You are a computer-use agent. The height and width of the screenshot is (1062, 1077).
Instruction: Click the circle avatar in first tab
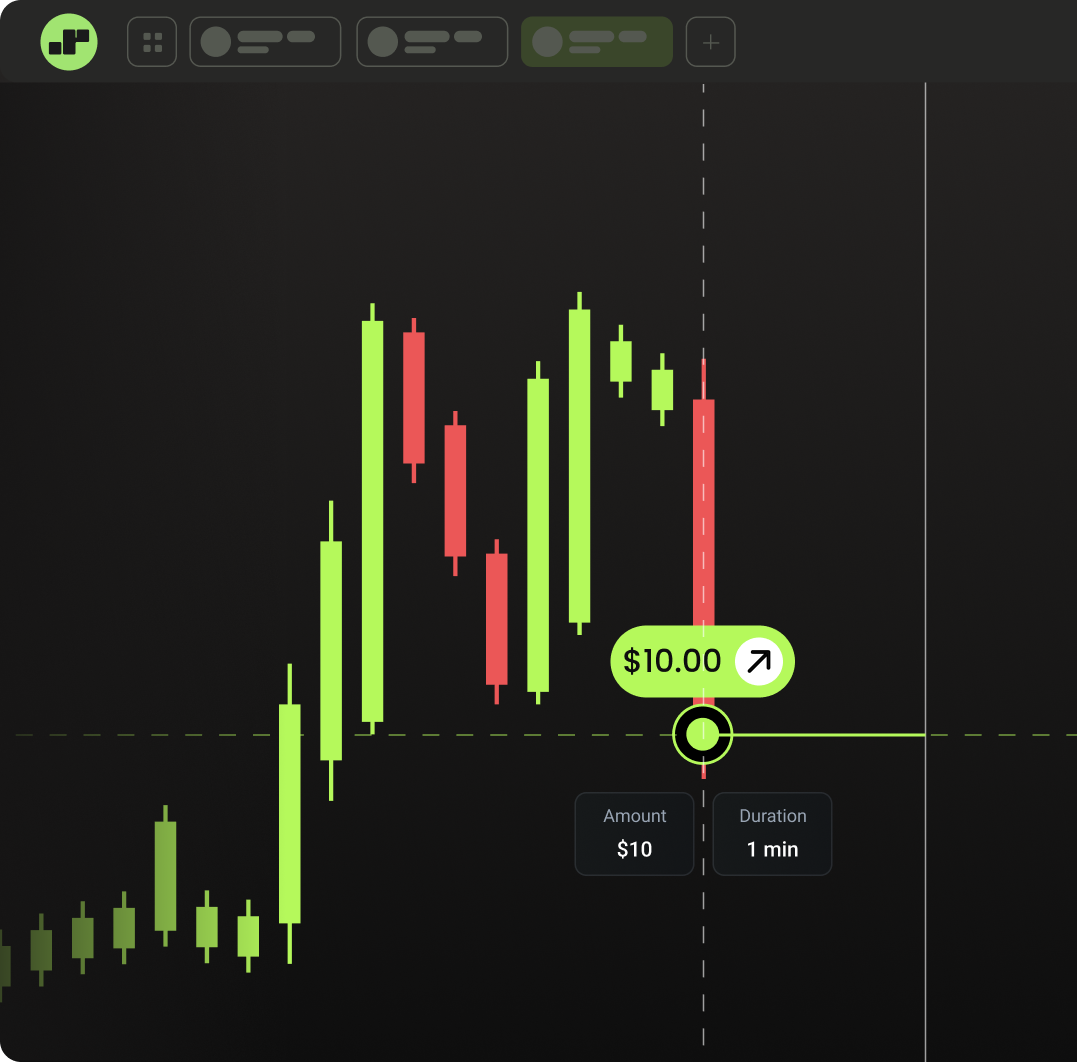click(216, 42)
